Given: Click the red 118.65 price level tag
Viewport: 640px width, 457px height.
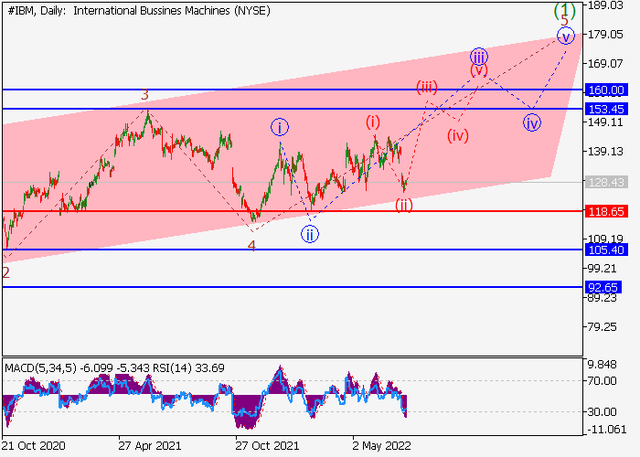Looking at the screenshot, I should click(x=606, y=211).
